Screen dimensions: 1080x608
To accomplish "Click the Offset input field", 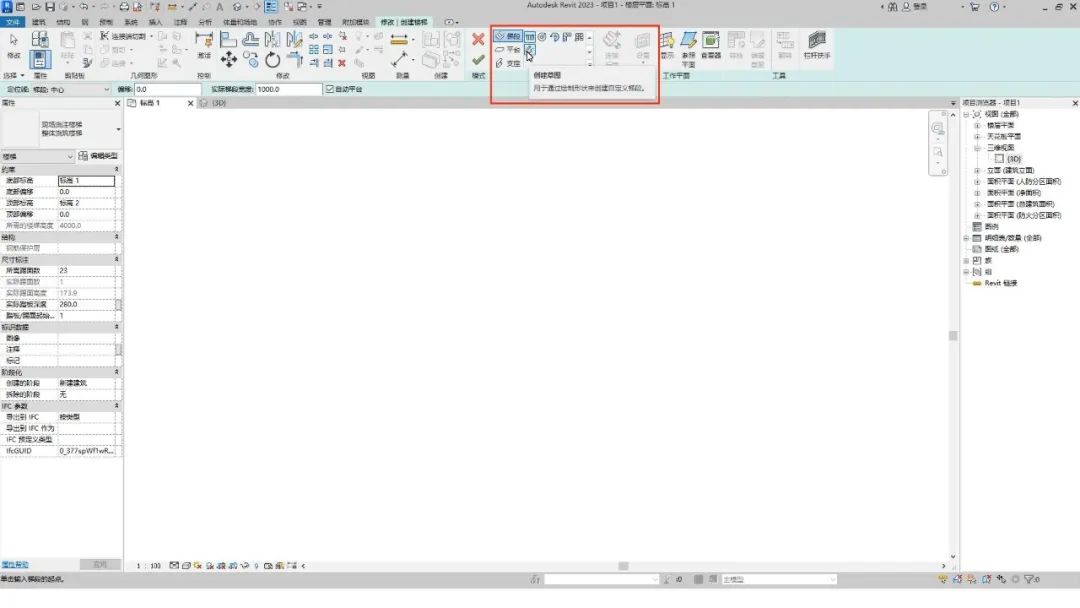I will coord(167,90).
